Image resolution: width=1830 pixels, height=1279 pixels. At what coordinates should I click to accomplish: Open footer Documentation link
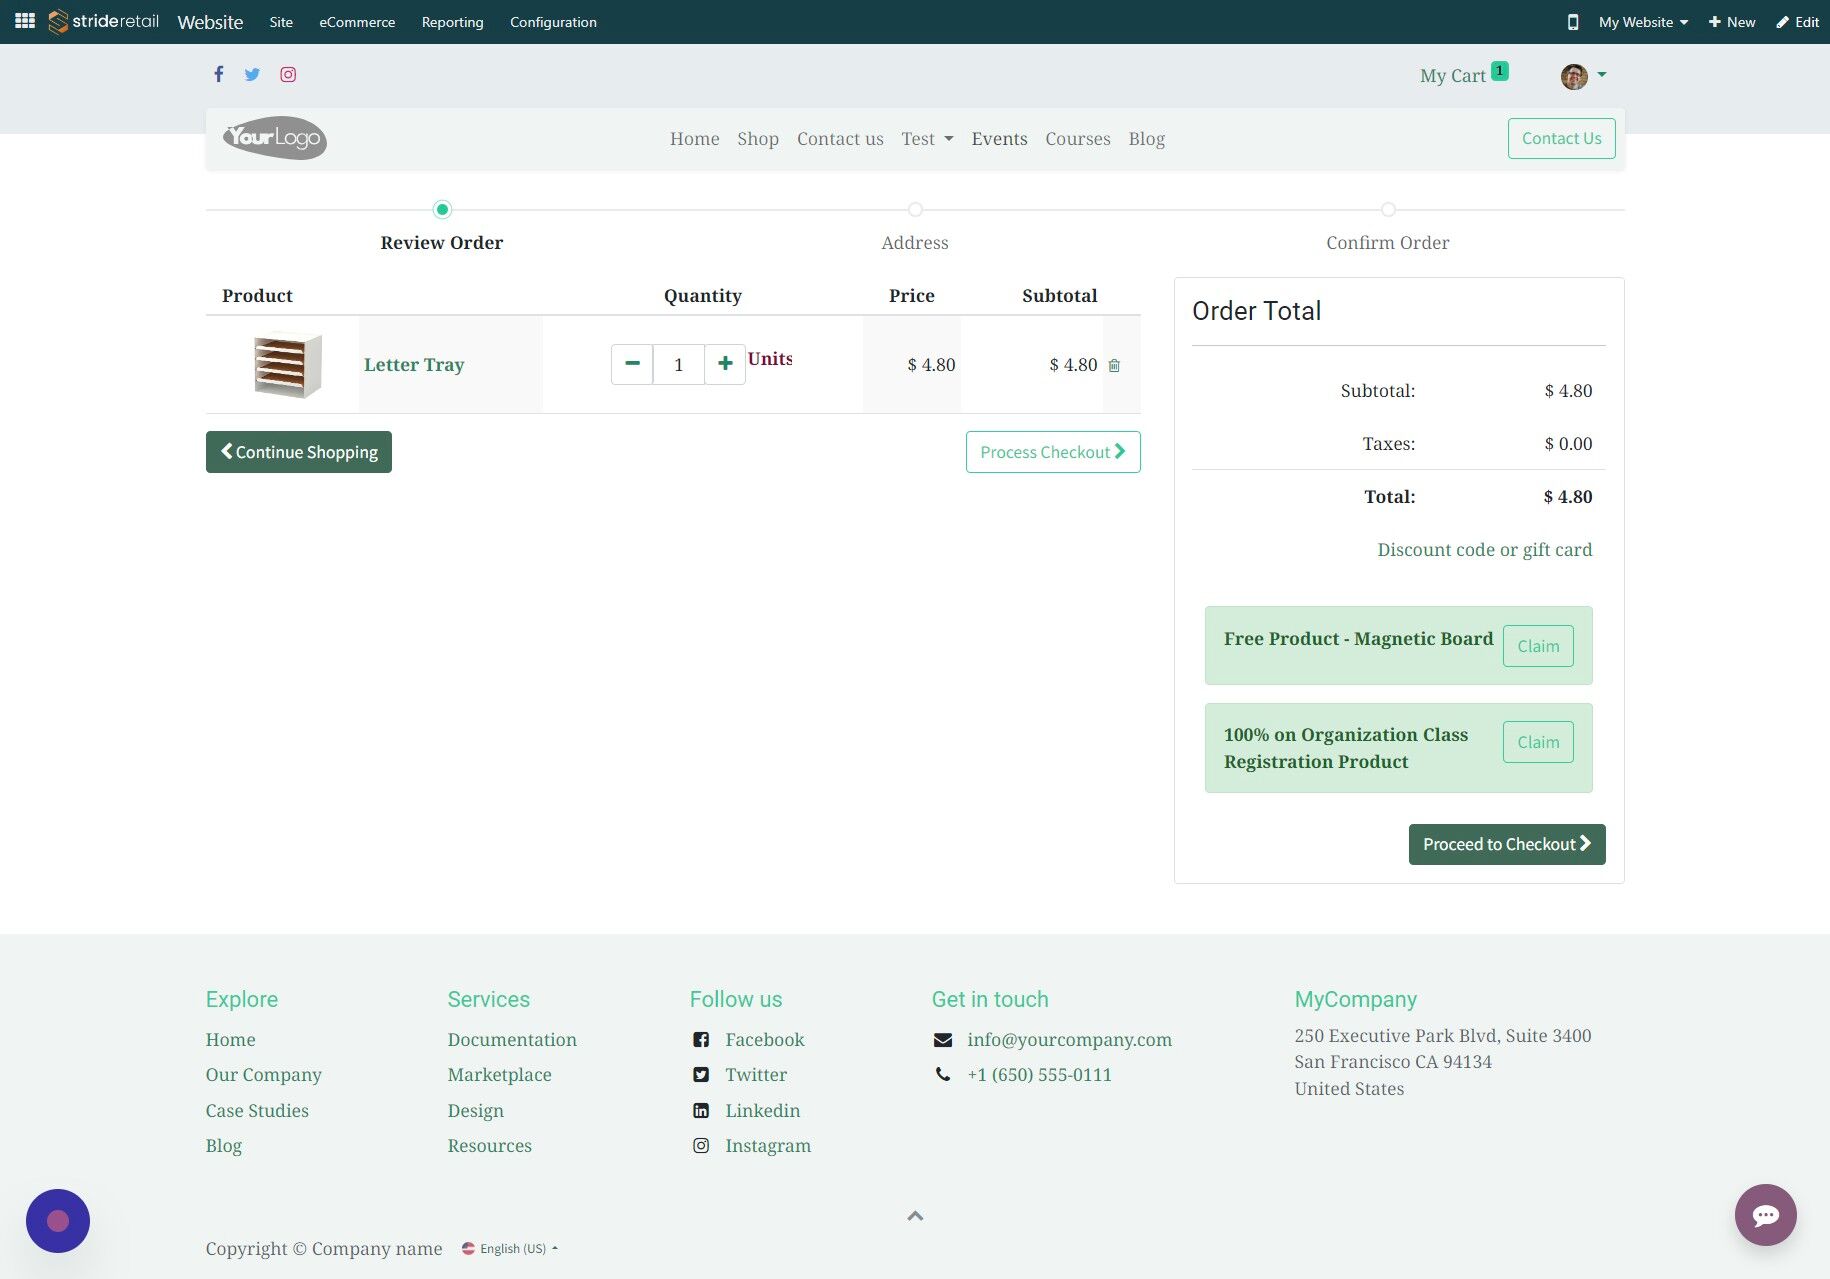pyautogui.click(x=512, y=1040)
